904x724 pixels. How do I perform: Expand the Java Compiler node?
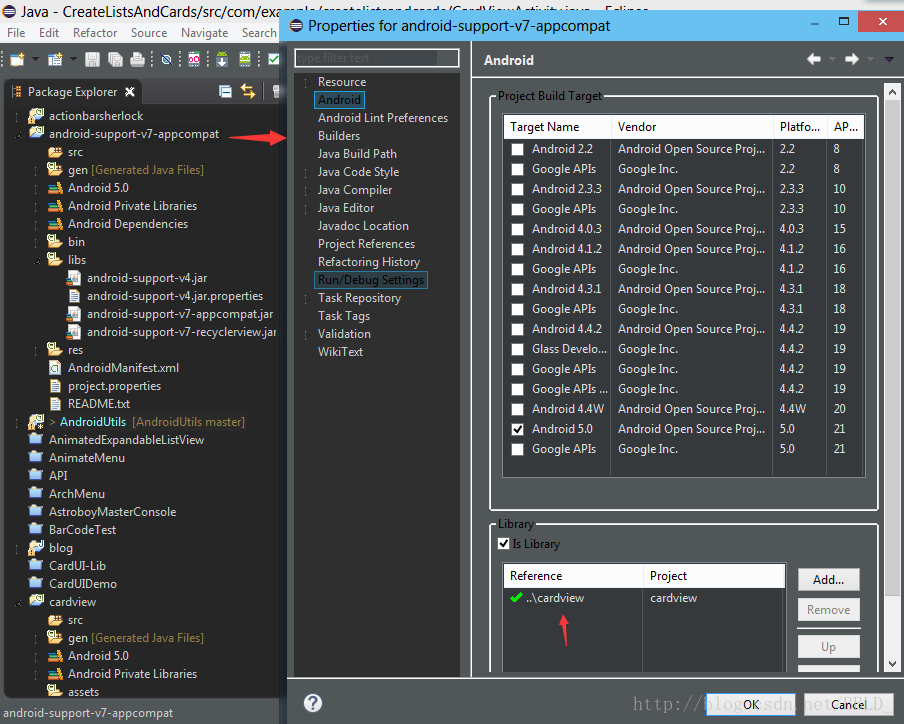pos(307,190)
